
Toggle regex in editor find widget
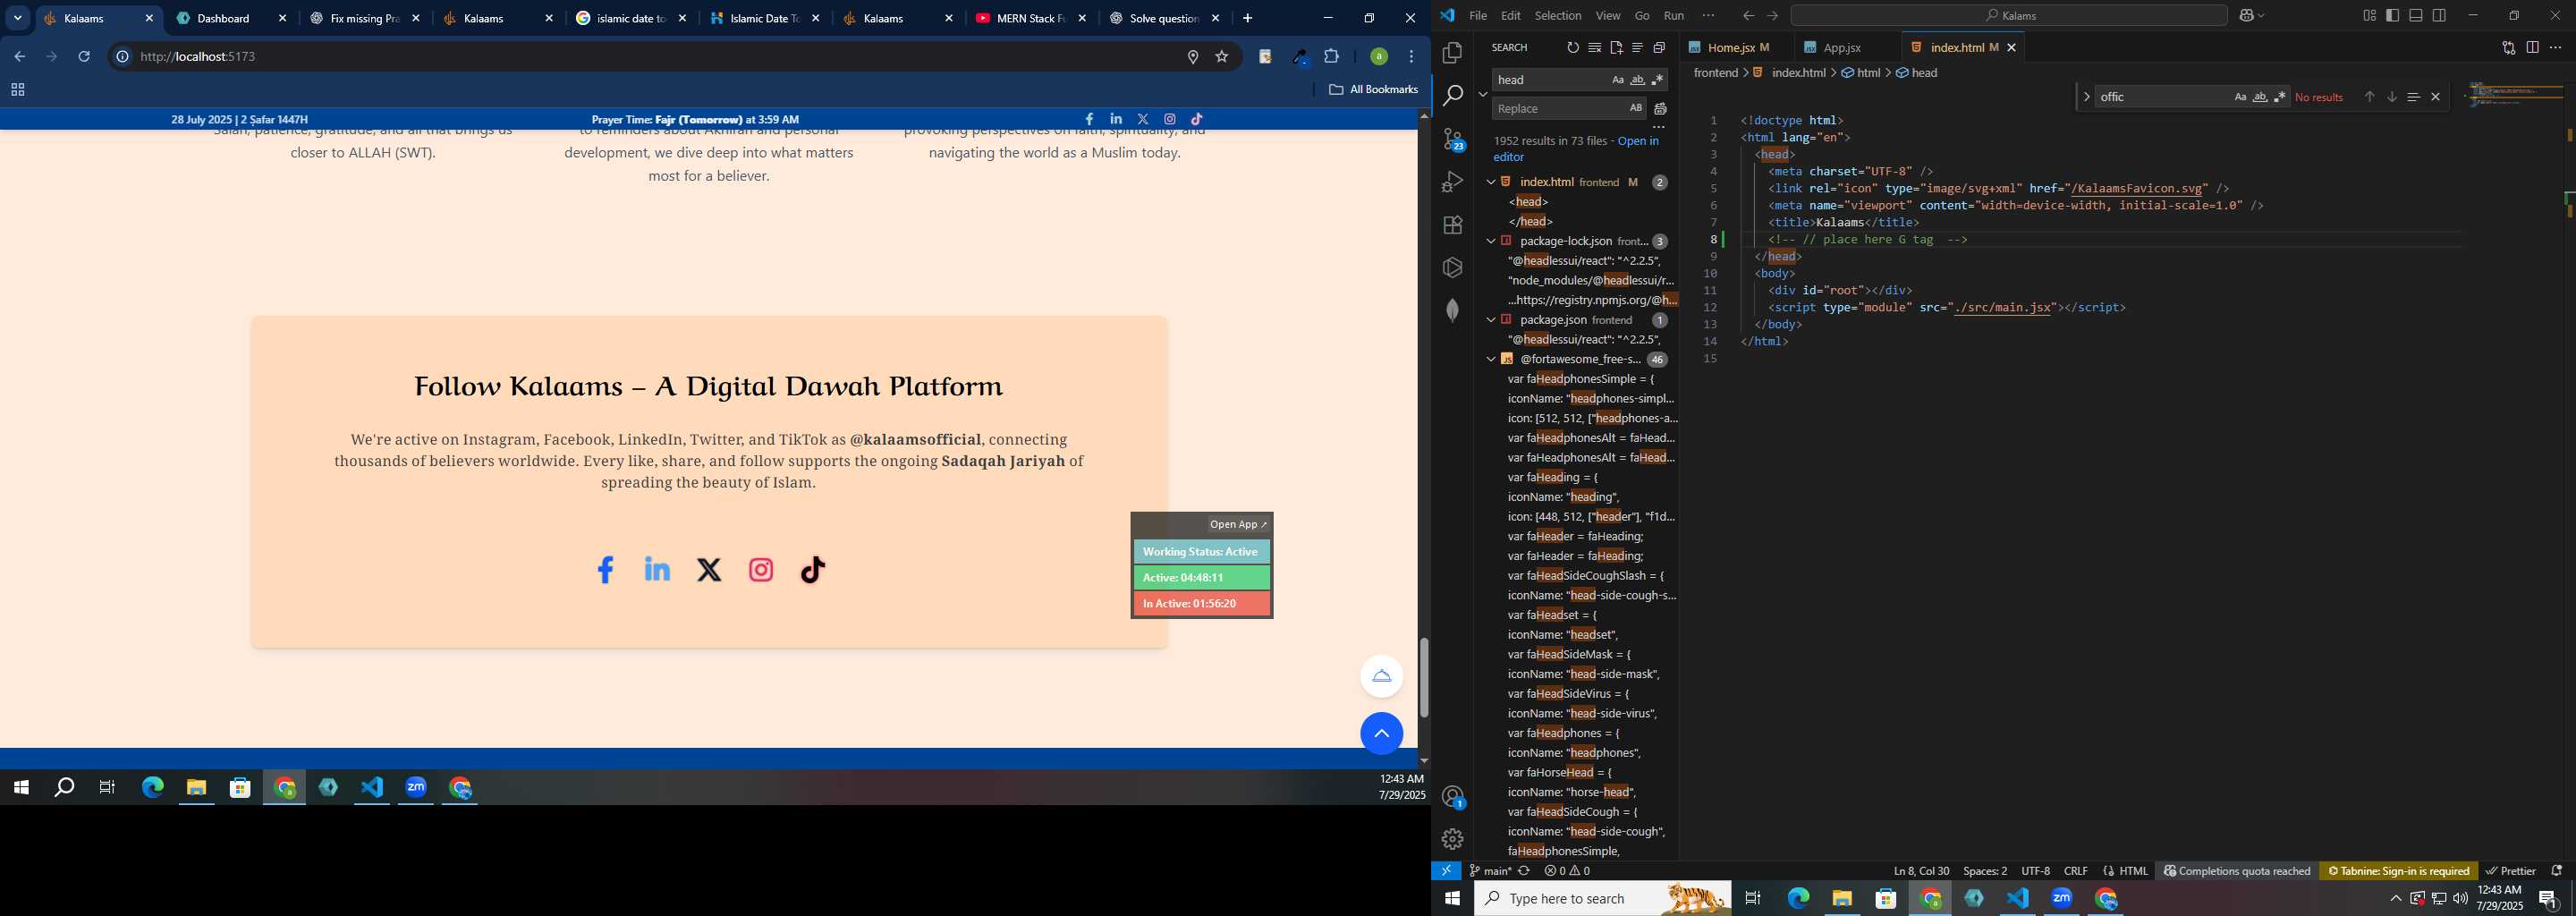click(2280, 97)
